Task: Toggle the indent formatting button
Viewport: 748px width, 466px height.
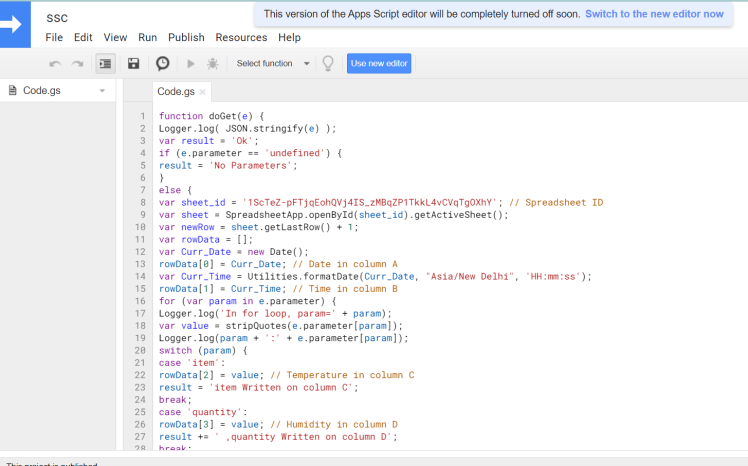Action: [105, 63]
